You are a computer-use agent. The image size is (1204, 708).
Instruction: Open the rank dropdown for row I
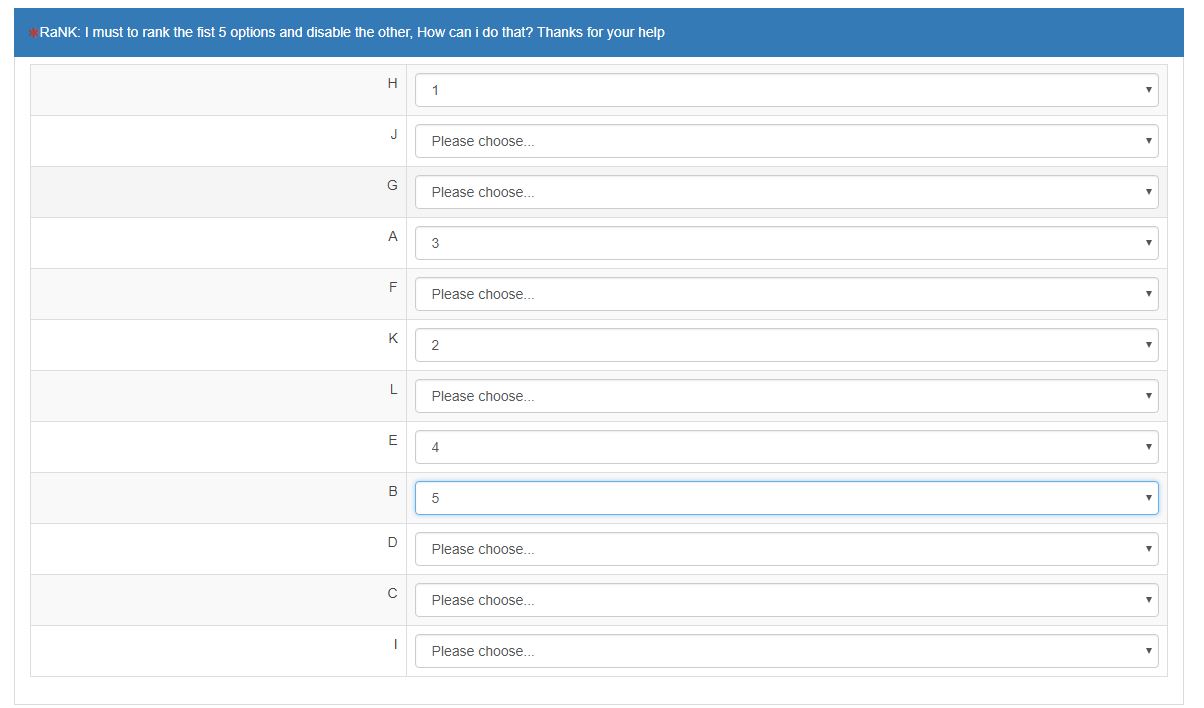(x=786, y=651)
